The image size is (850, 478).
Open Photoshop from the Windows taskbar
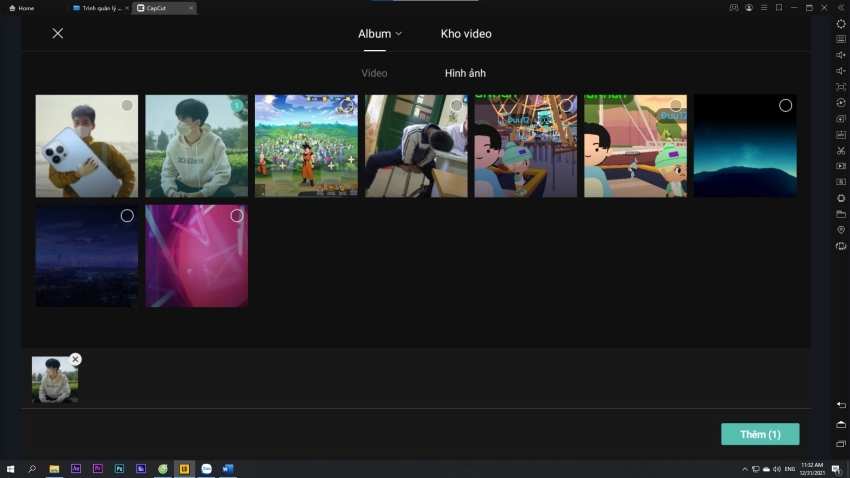119,468
